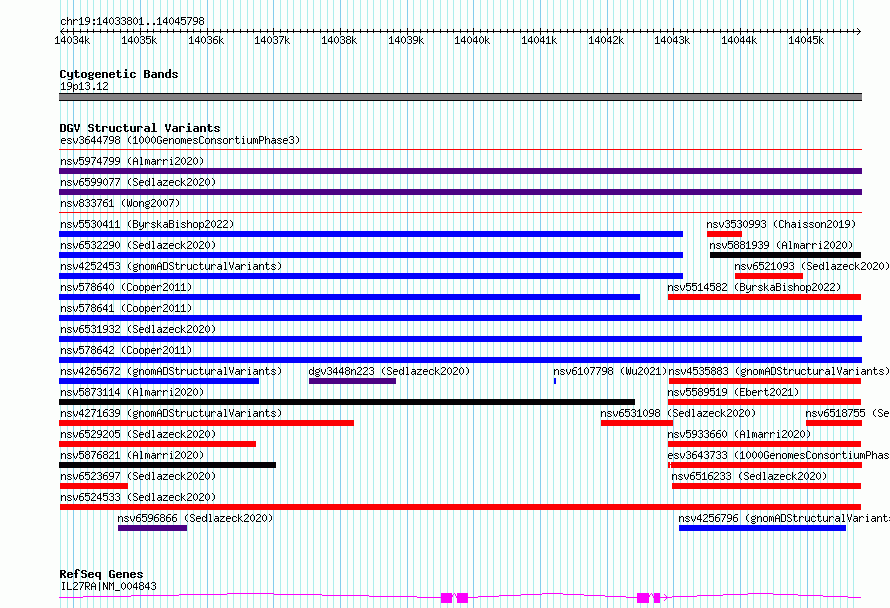
Task: Open the nsv6599077 Sedlazeck2020 label
Action: 138,182
